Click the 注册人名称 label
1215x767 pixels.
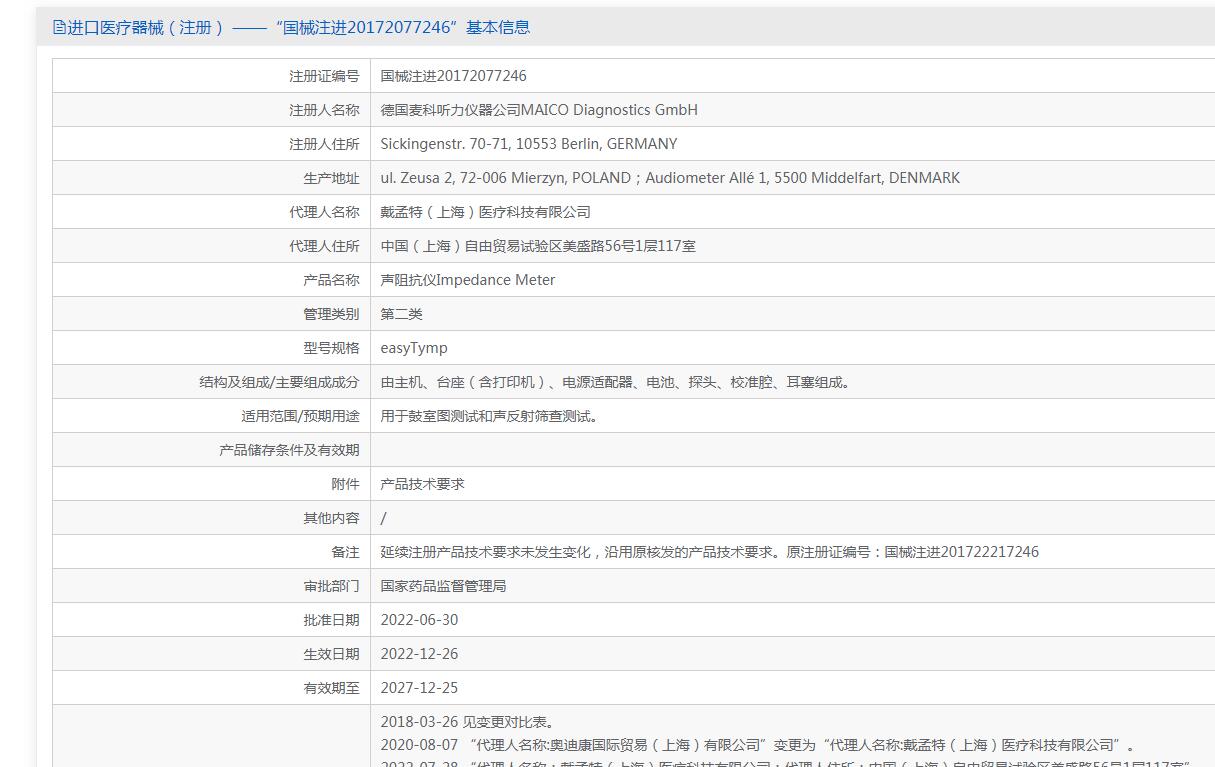324,110
